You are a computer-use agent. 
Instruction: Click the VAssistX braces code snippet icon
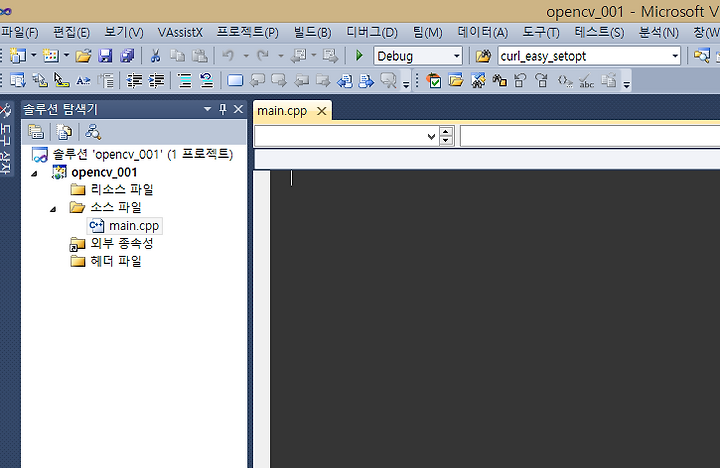[565, 81]
